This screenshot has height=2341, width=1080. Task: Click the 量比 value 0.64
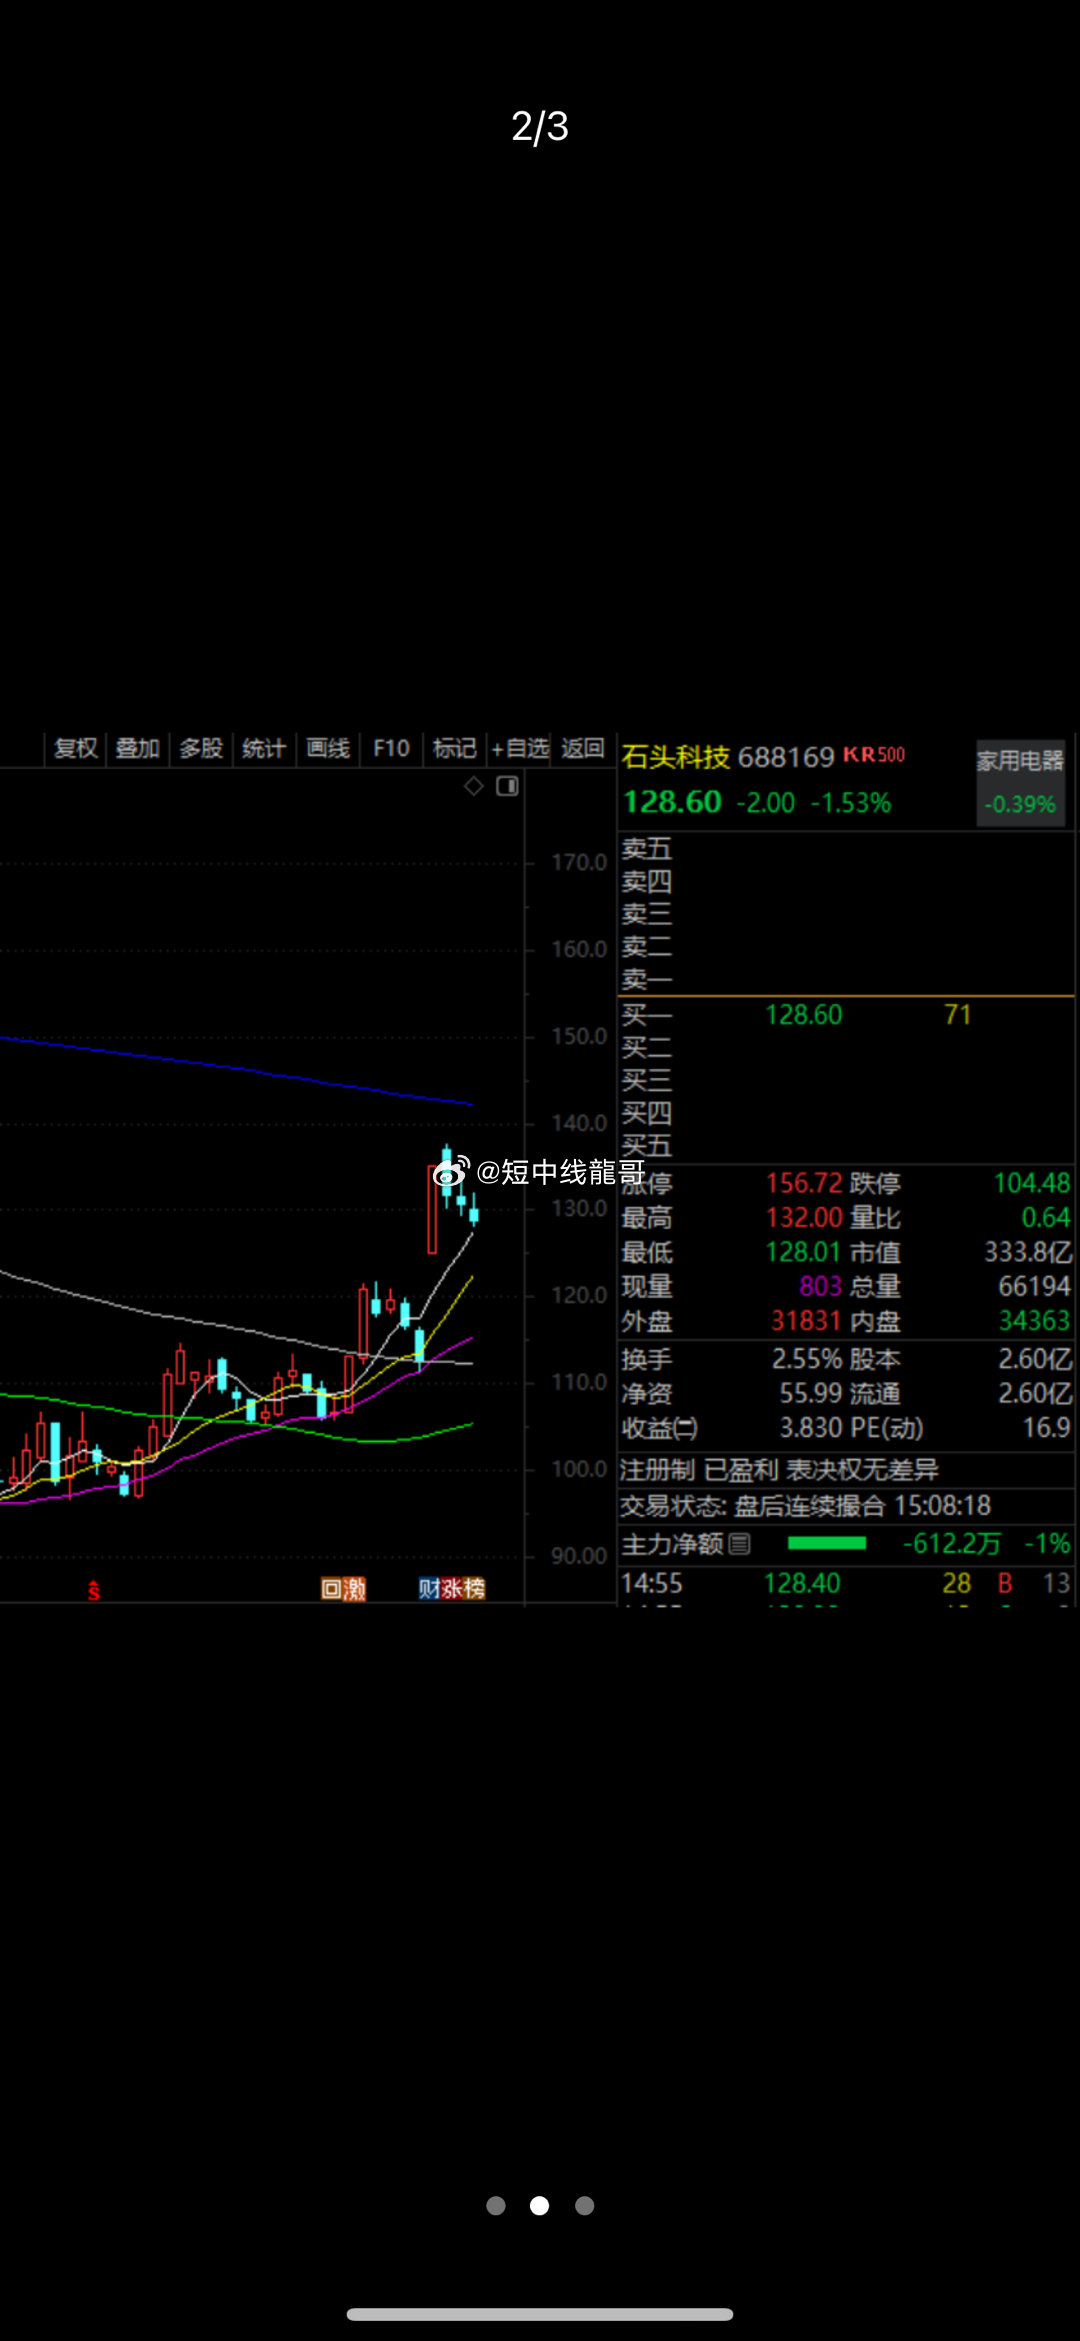coord(1046,1217)
